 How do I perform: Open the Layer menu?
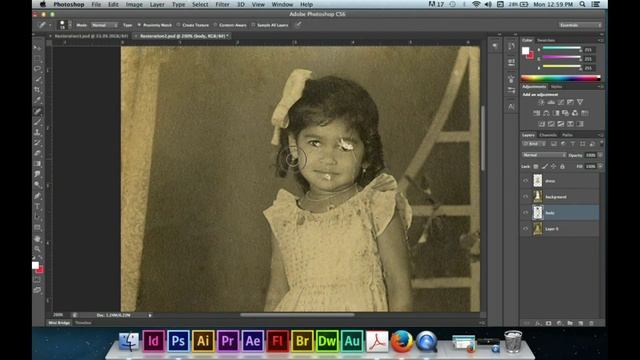tap(157, 4)
